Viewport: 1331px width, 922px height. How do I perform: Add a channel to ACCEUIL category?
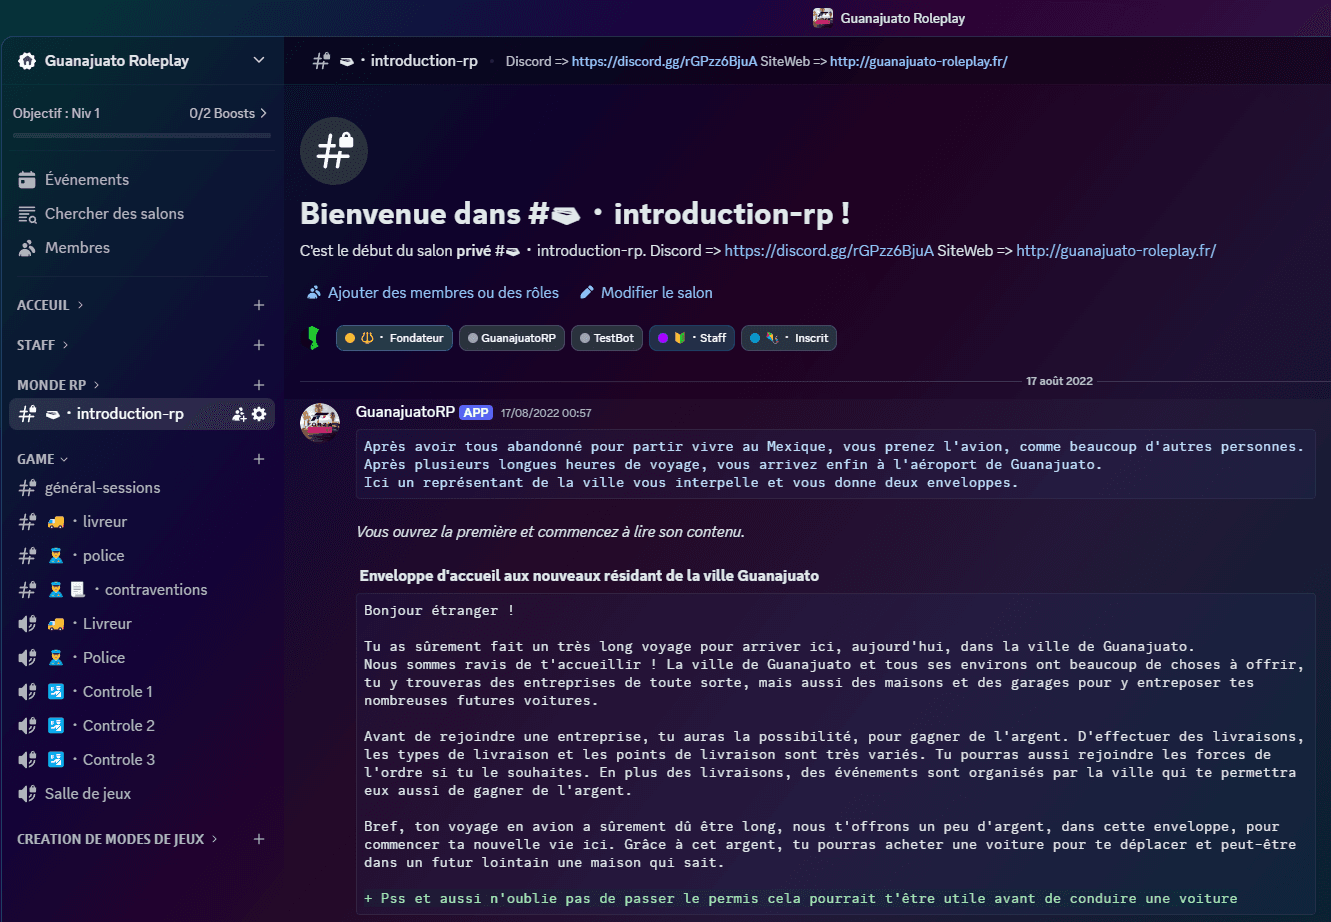point(259,305)
